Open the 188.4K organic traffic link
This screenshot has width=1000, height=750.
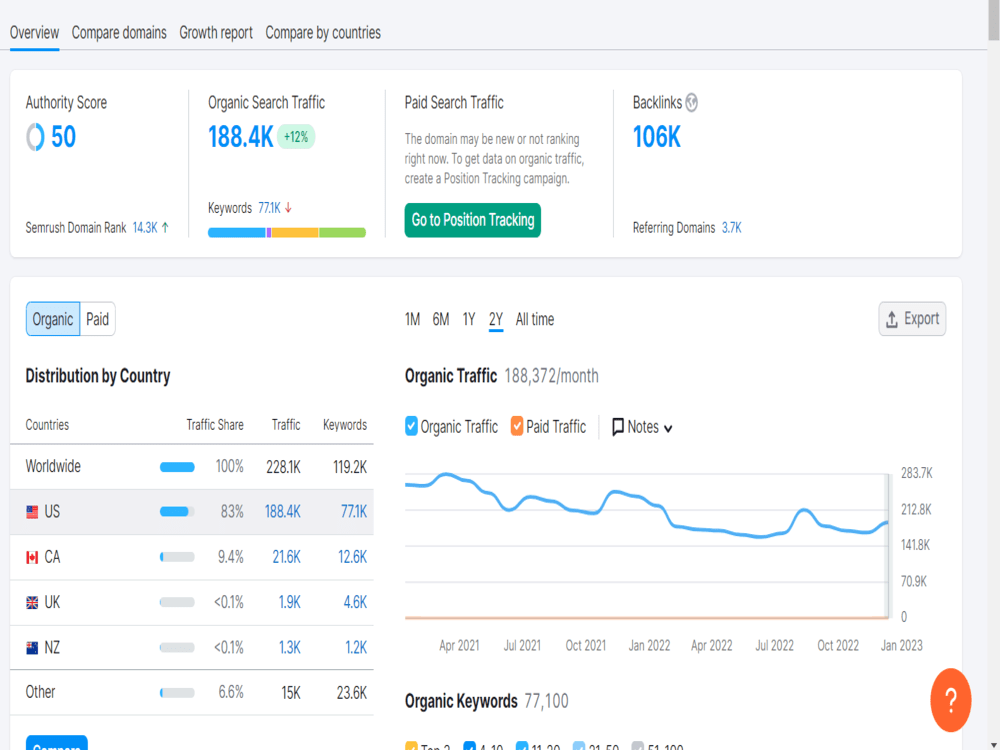point(240,137)
